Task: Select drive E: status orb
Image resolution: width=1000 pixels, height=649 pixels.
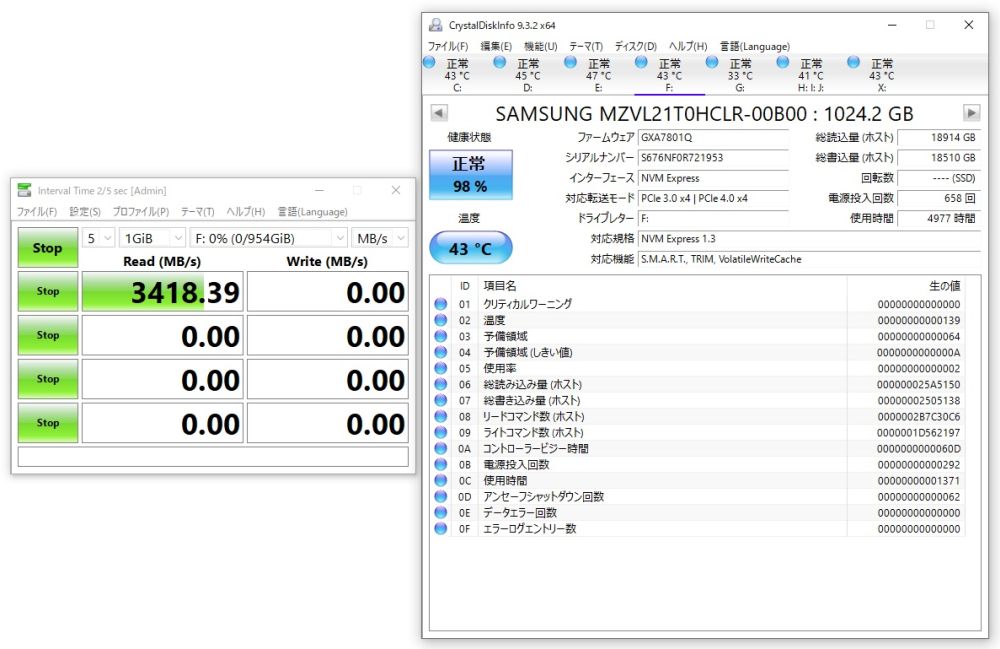Action: (x=571, y=62)
